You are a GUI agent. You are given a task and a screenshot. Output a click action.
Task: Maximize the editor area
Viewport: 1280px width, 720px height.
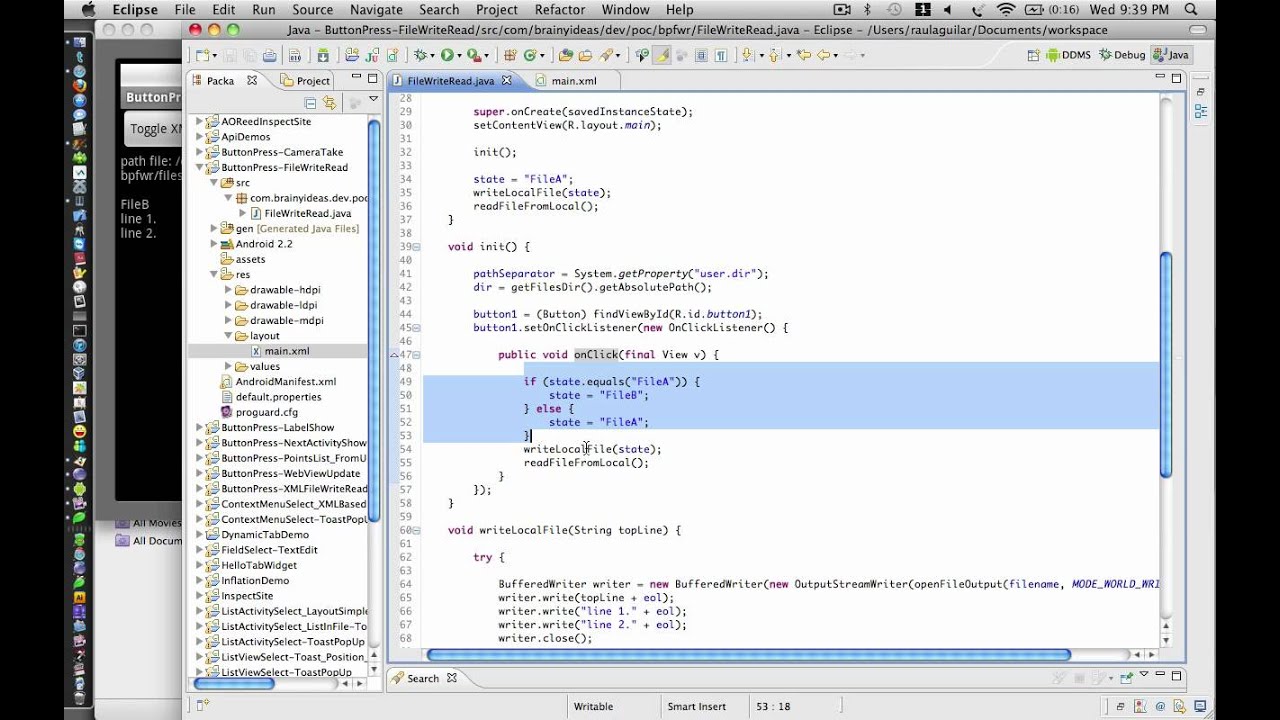tap(1177, 79)
